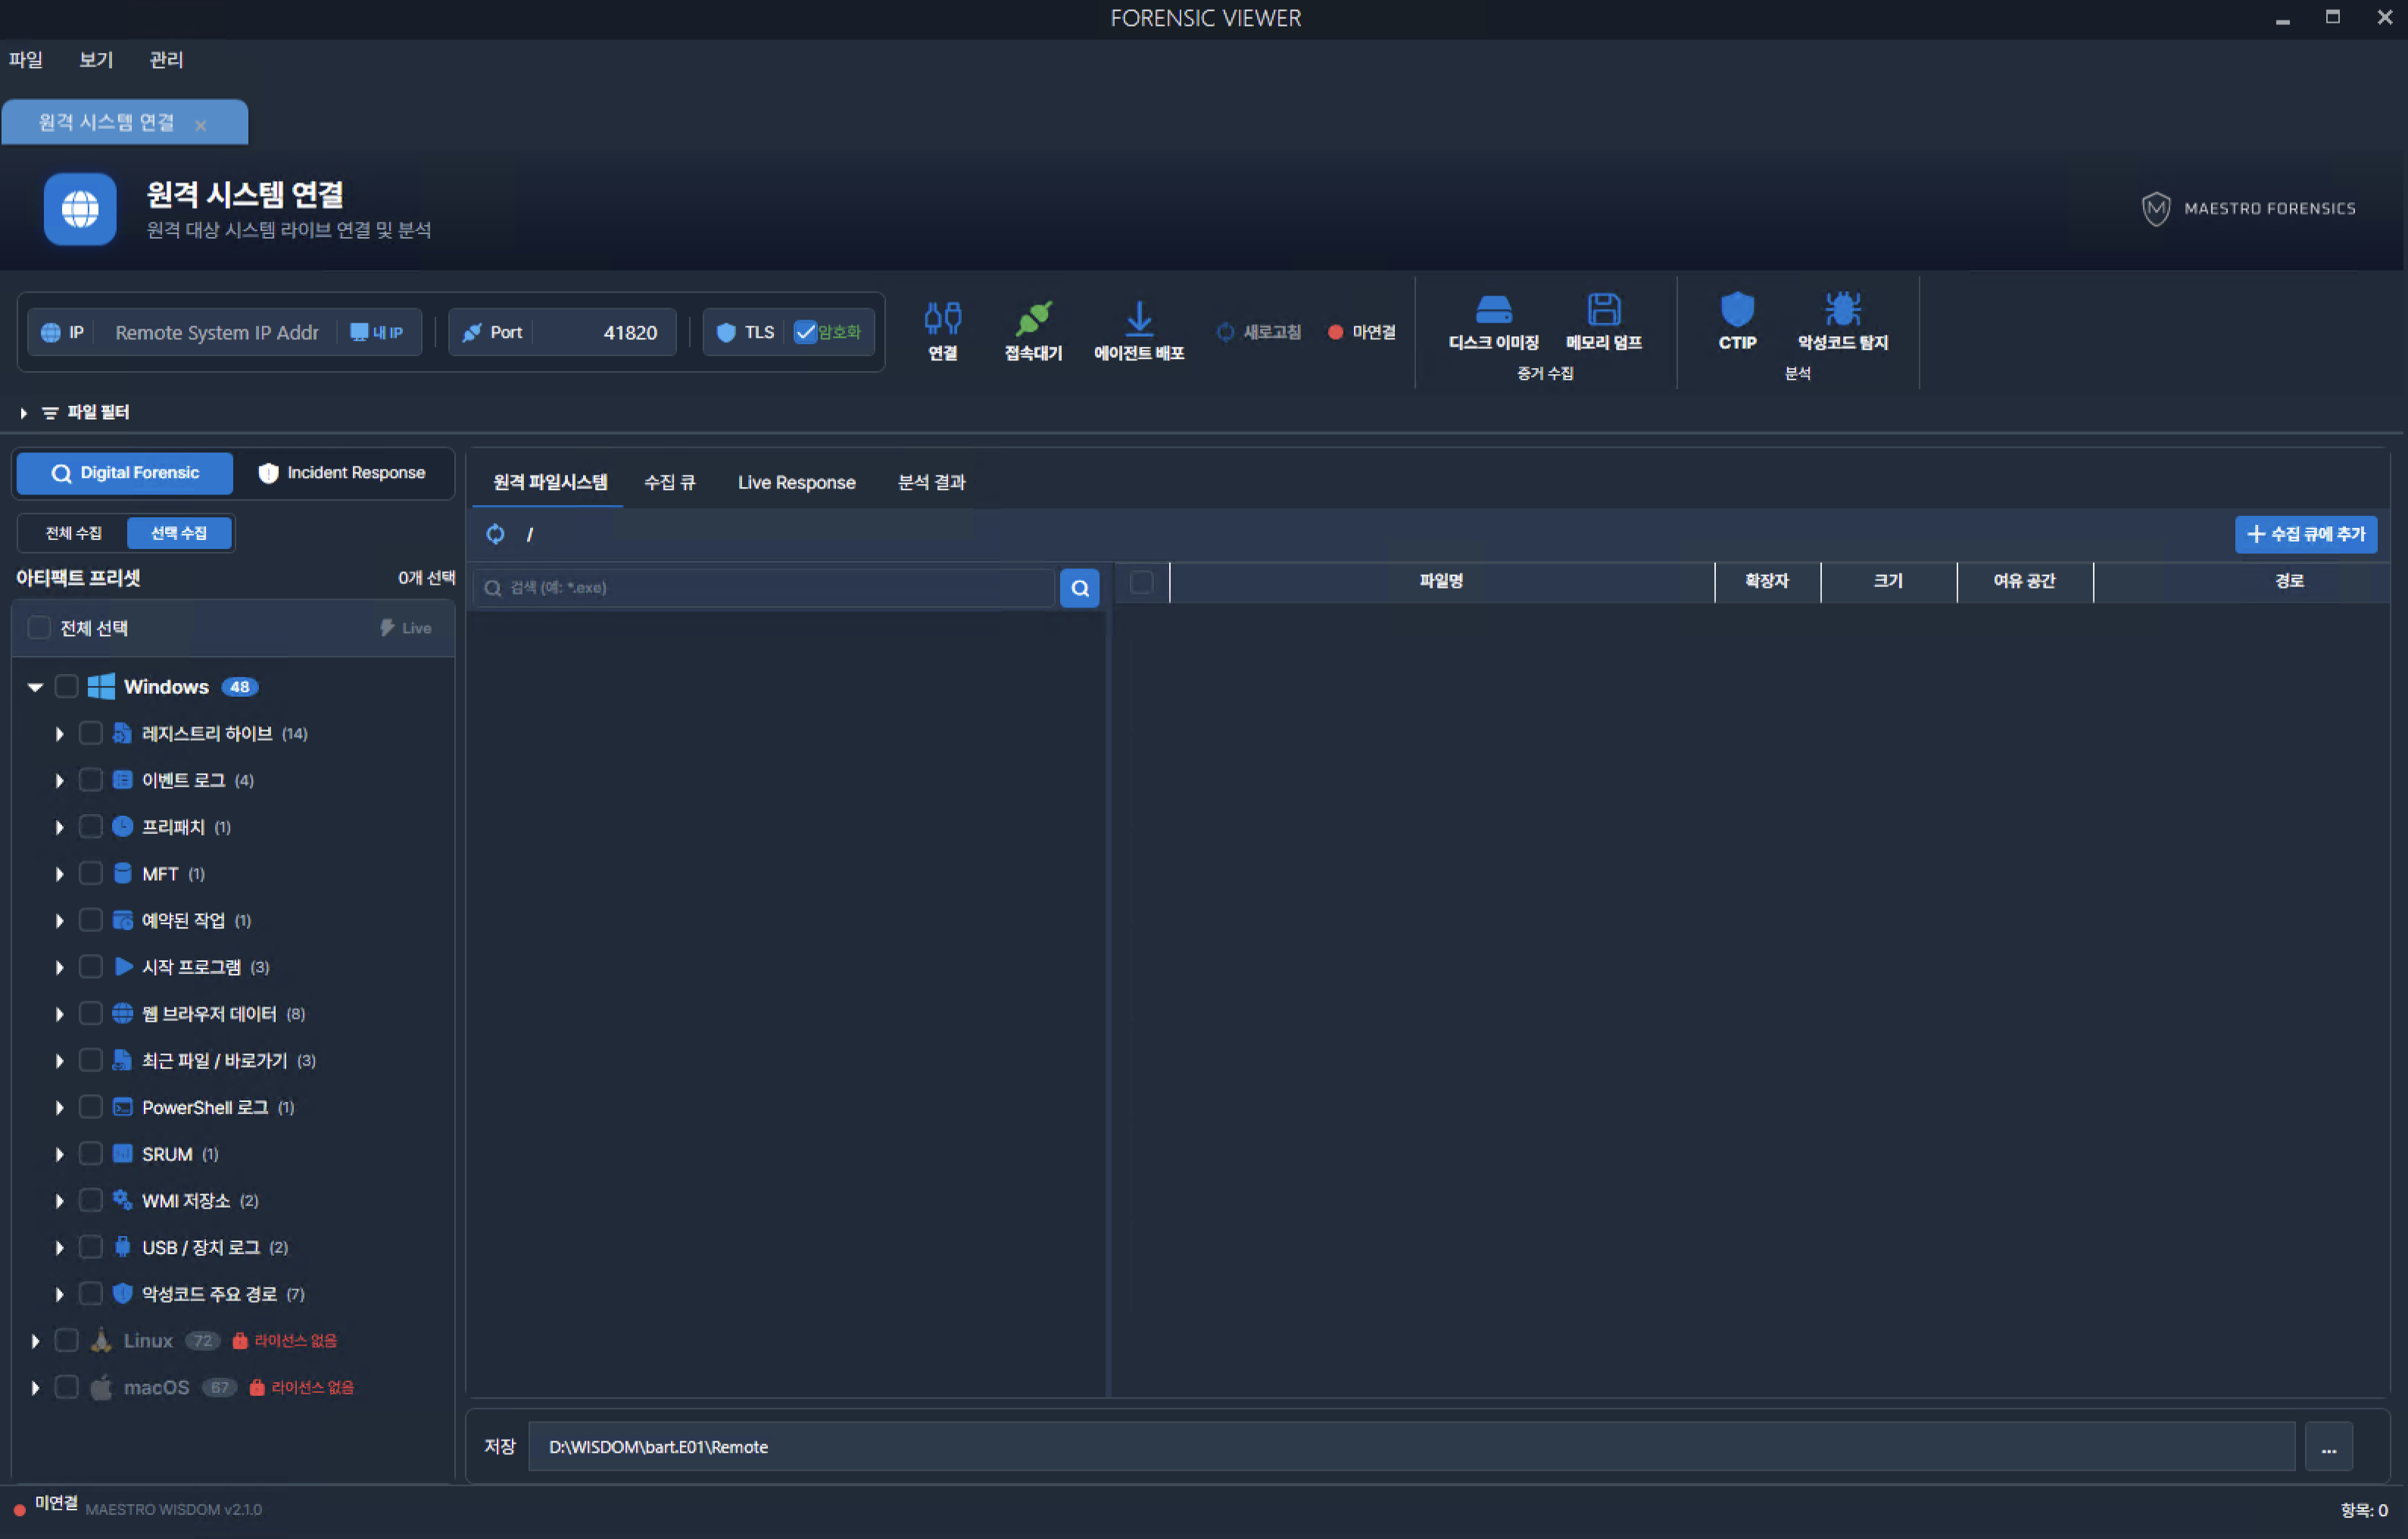Open the 관리 menu
The height and width of the screenshot is (1539, 2408).
point(166,60)
